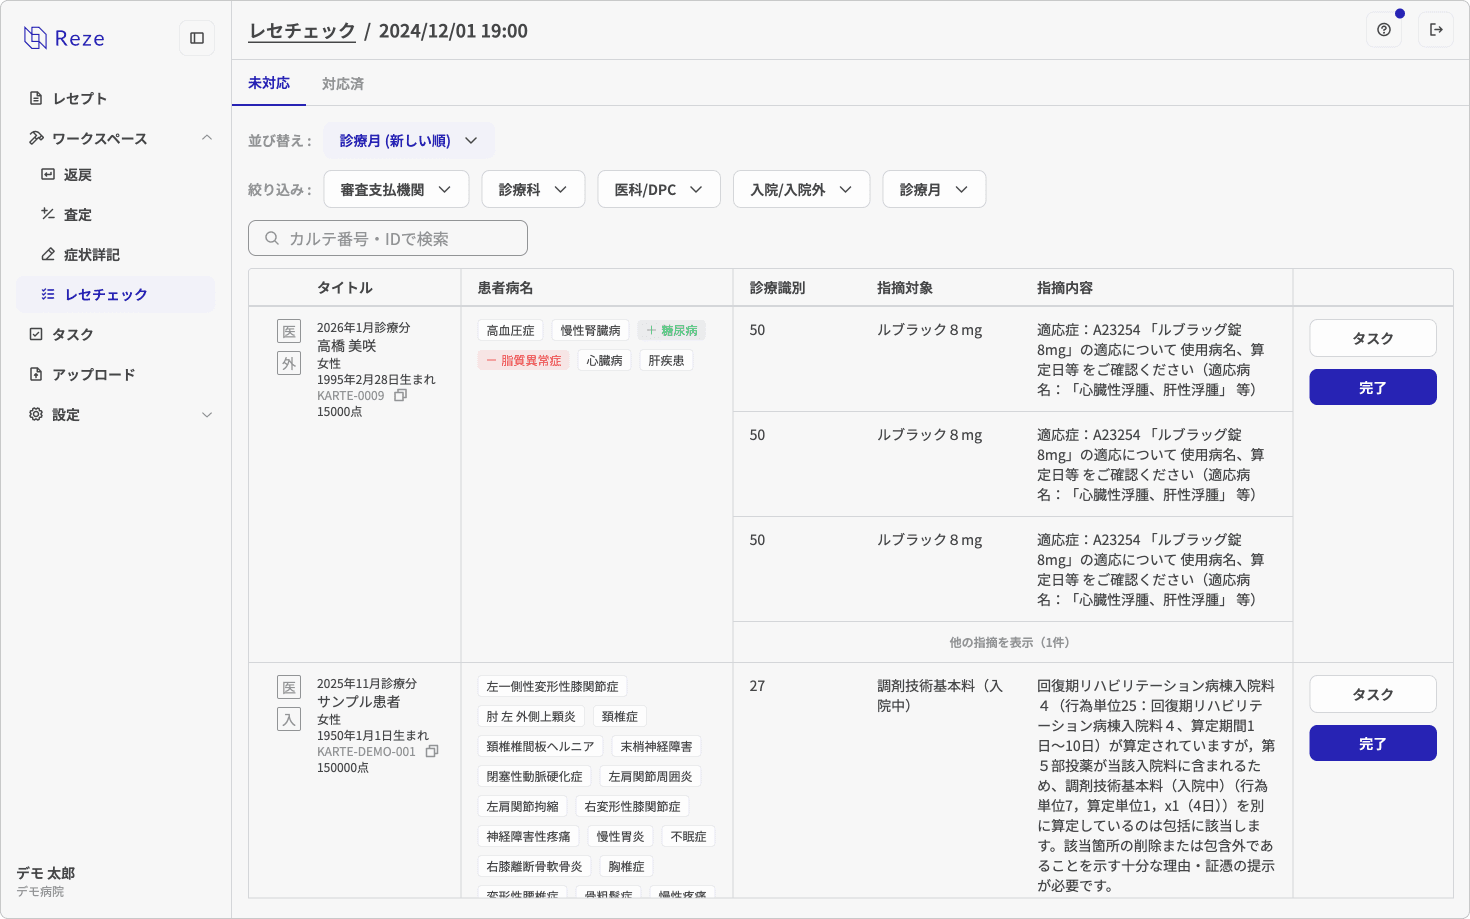
Task: Open the 診療月 (新しい順) sort dropdown
Action: (x=409, y=140)
